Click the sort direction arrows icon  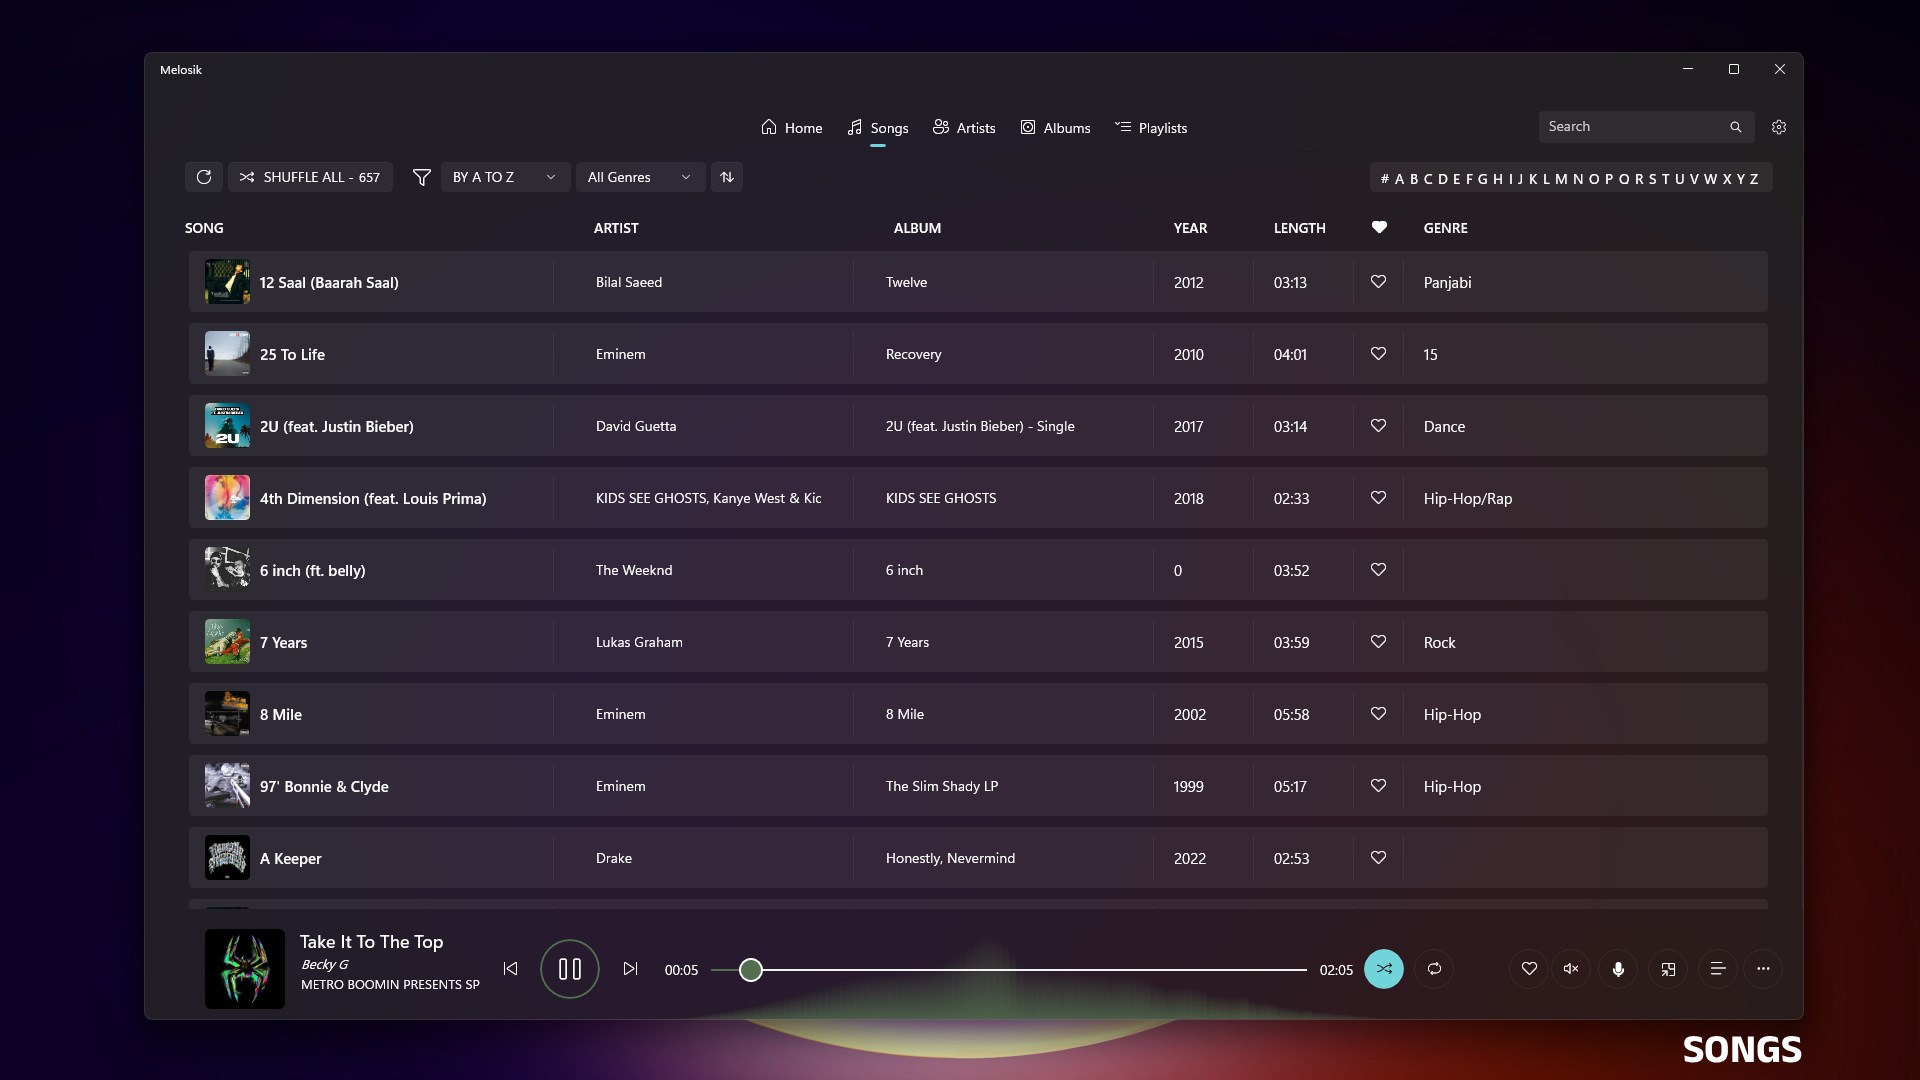point(726,177)
